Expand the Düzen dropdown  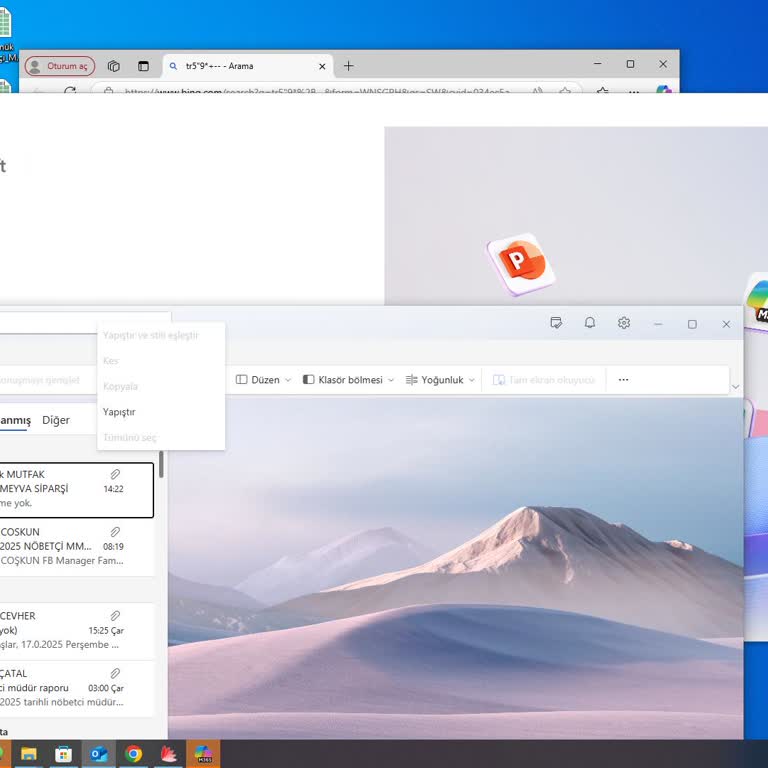[264, 380]
